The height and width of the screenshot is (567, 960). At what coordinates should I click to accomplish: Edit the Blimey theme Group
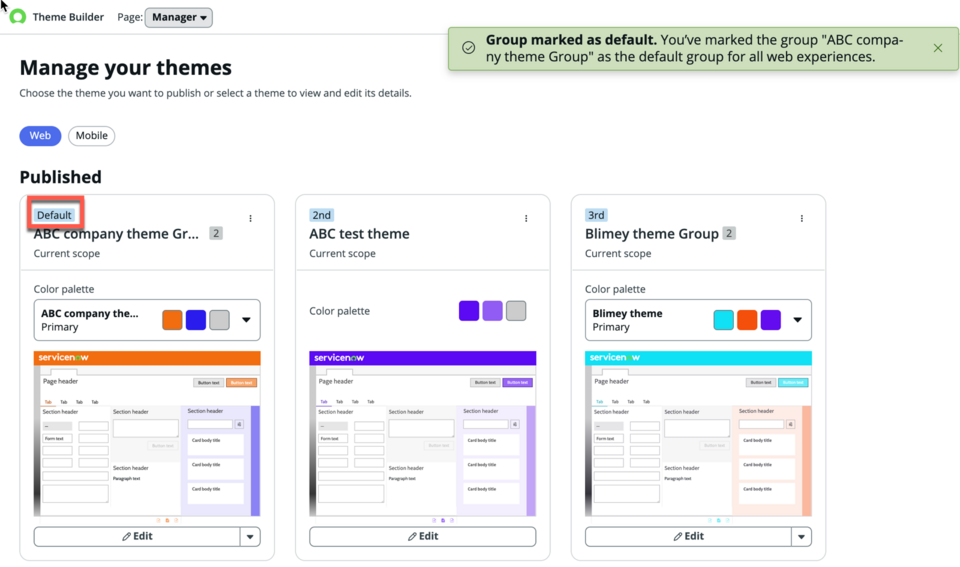pos(688,536)
